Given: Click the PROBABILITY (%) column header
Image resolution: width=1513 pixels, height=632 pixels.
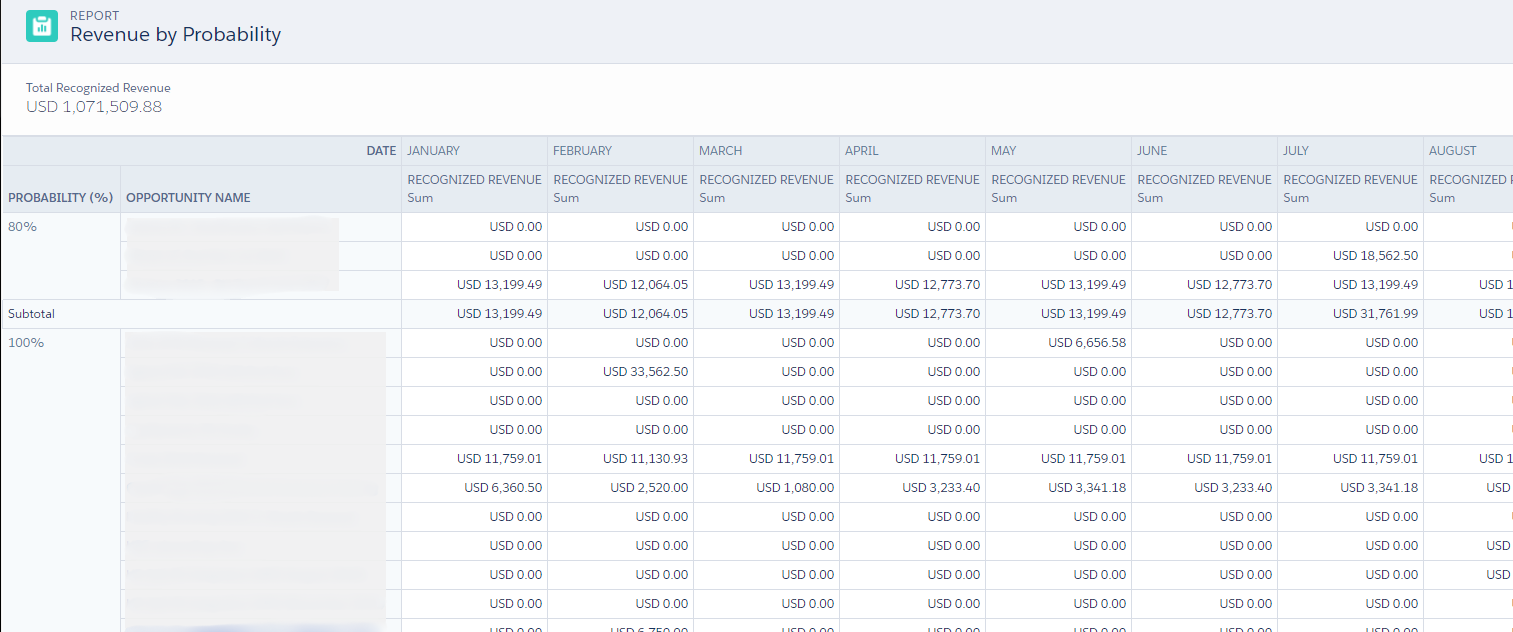Looking at the screenshot, I should point(60,198).
